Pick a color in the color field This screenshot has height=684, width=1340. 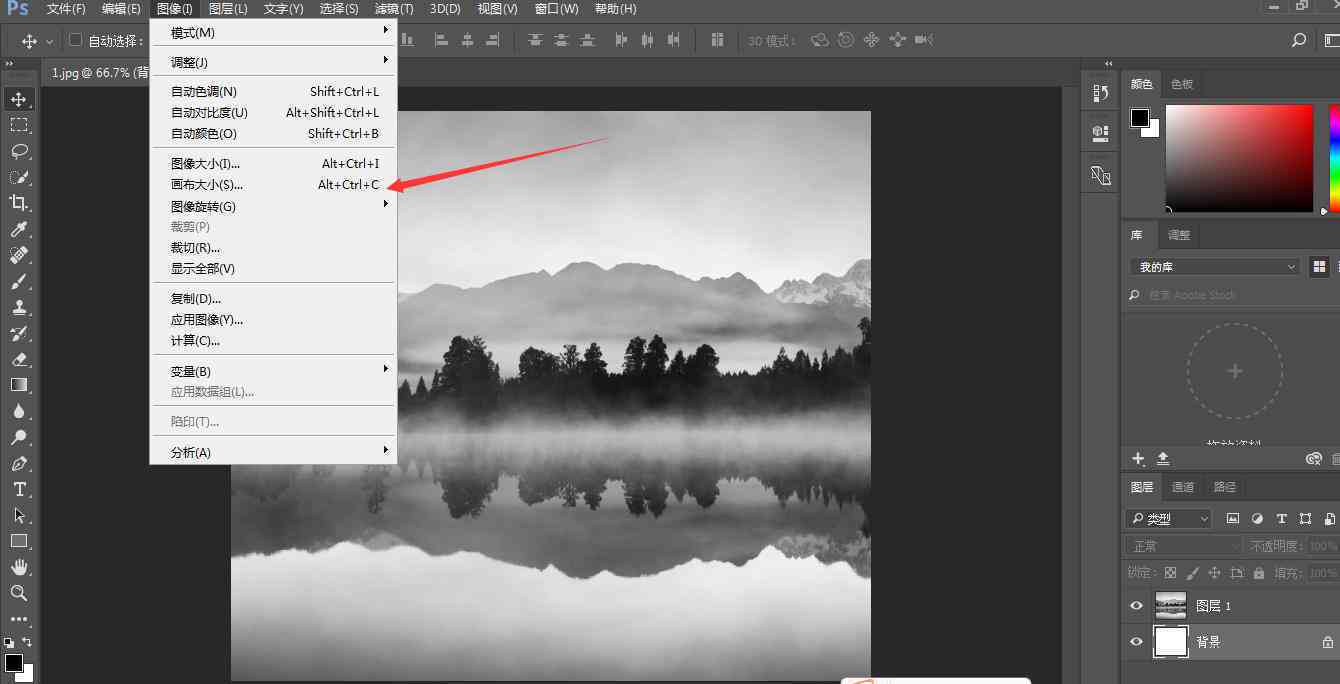(x=1239, y=158)
